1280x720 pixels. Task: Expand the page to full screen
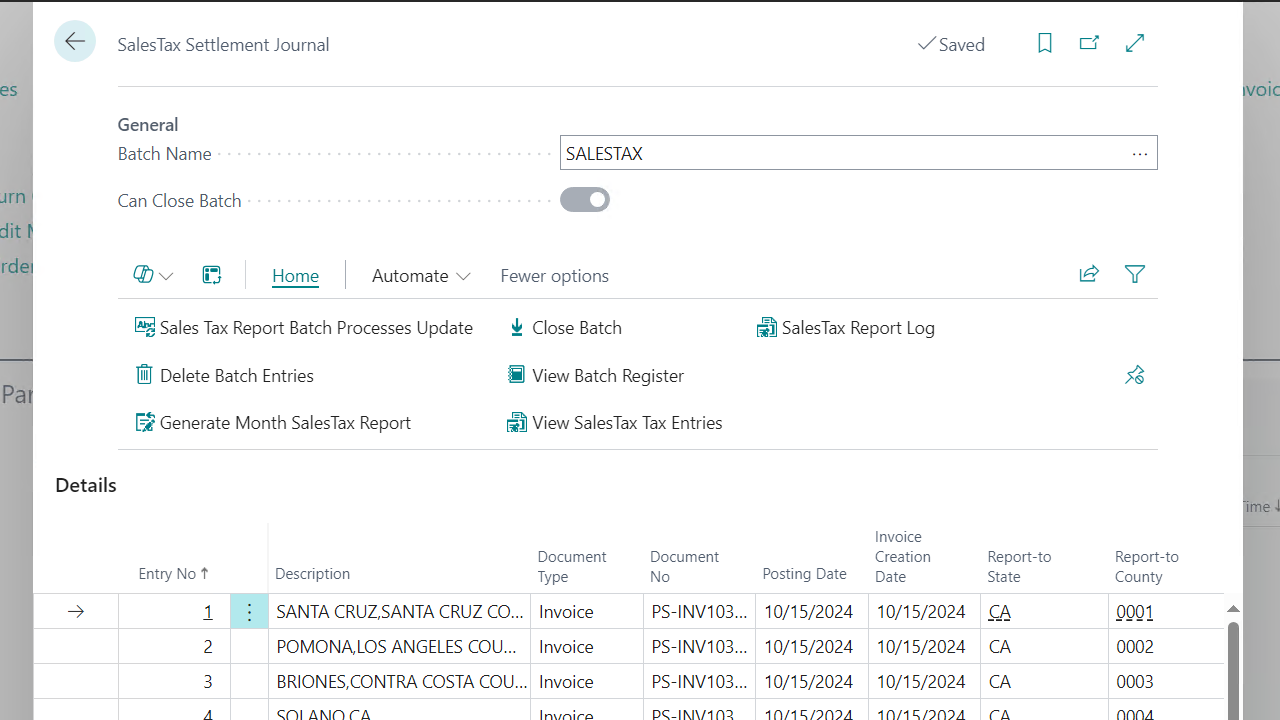tap(1135, 43)
